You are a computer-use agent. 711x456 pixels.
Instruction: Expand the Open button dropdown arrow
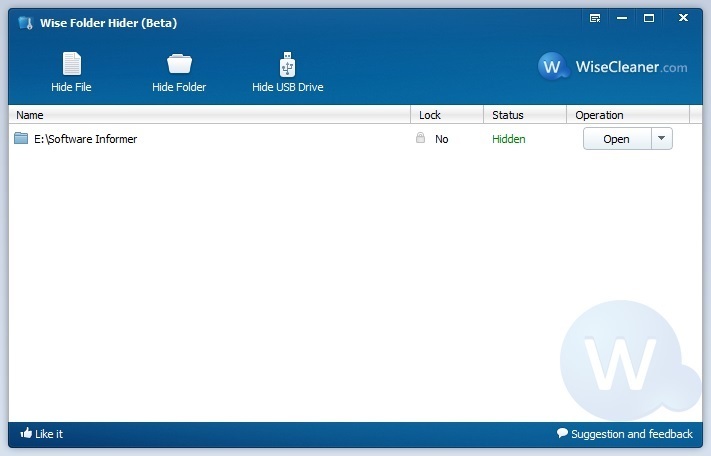(662, 139)
